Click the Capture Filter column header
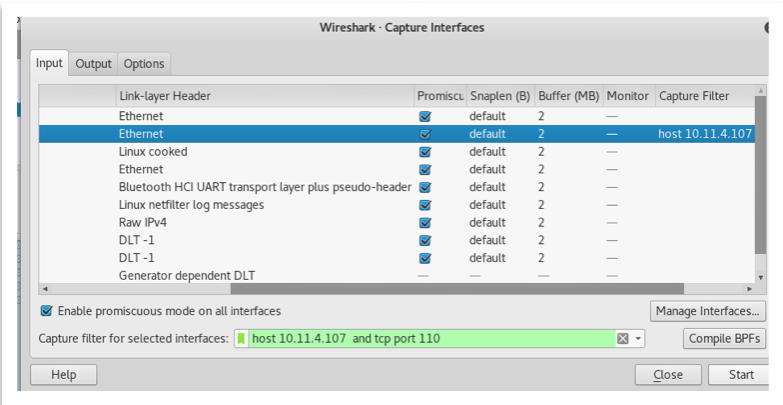 coord(705,96)
